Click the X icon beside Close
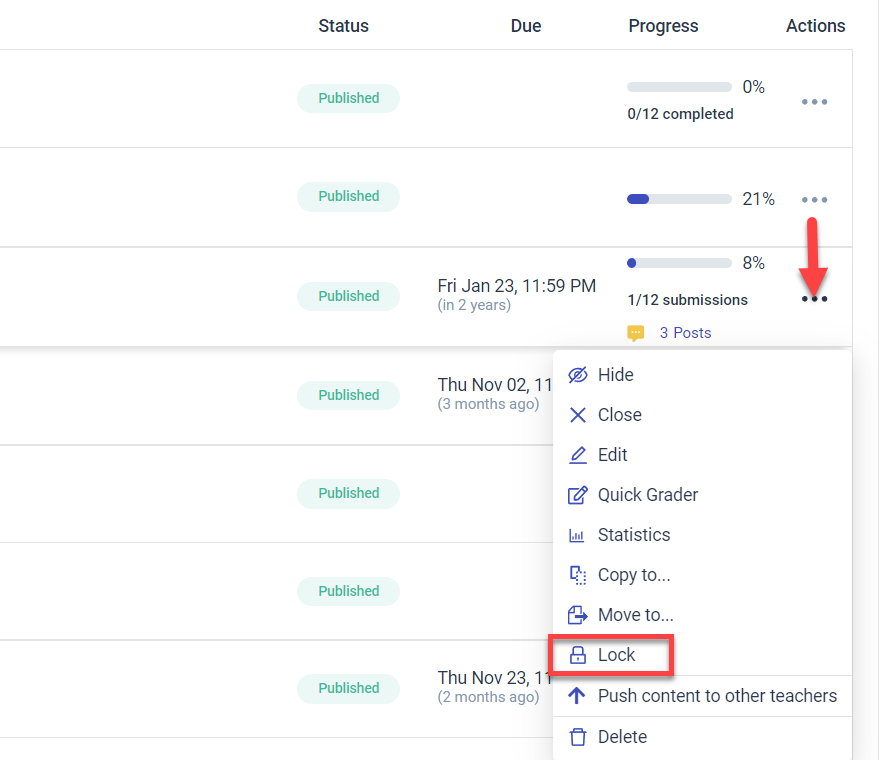879x760 pixels. click(x=577, y=415)
